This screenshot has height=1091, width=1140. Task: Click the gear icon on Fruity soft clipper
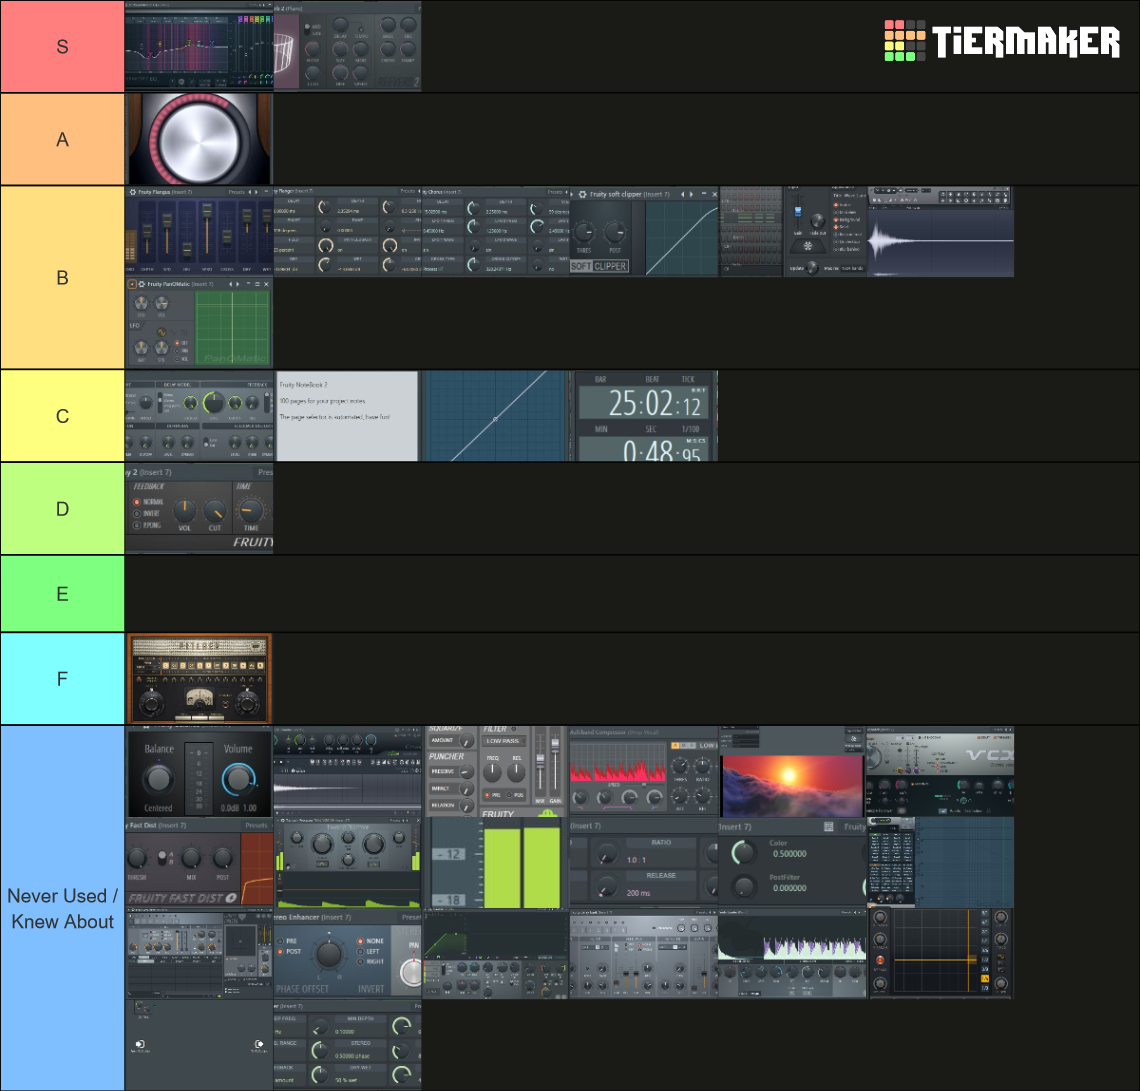[582, 194]
